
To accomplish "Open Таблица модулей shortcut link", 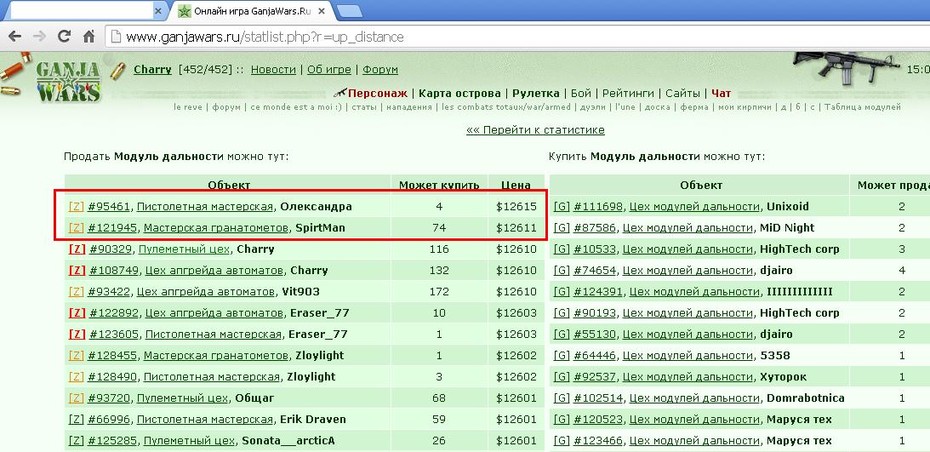I will tap(862, 107).
